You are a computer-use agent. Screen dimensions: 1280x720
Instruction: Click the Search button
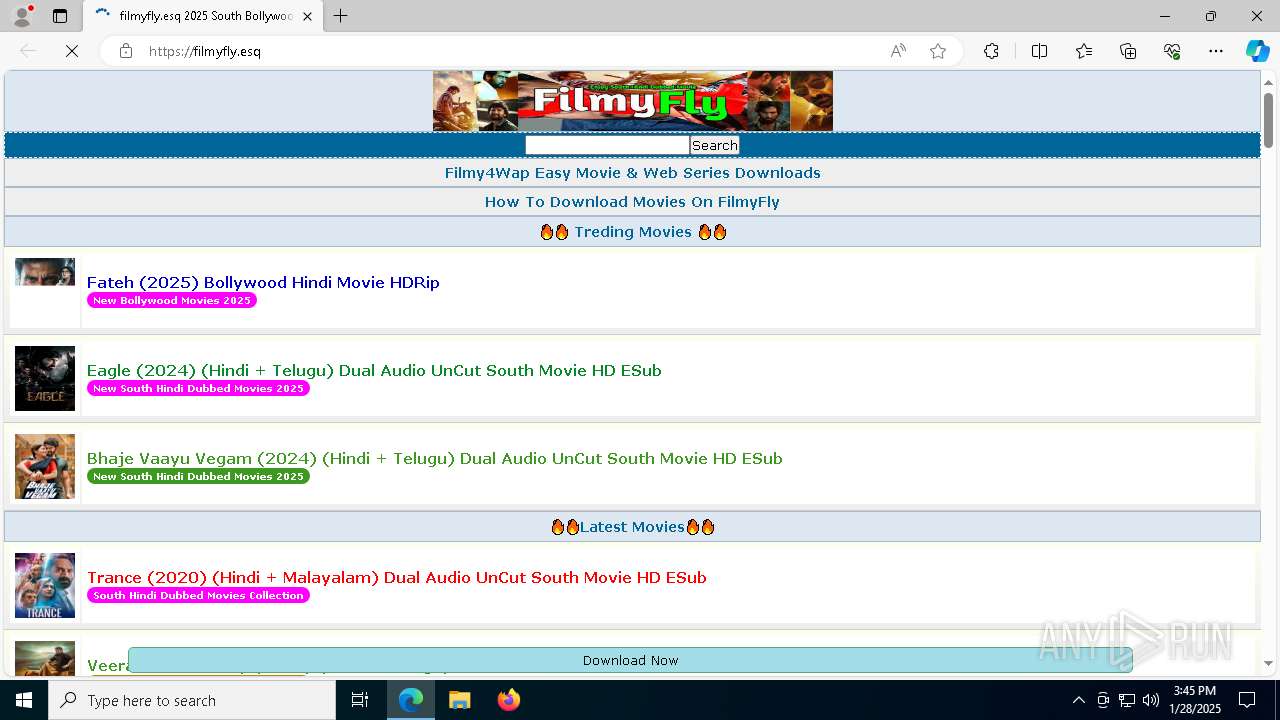click(715, 145)
